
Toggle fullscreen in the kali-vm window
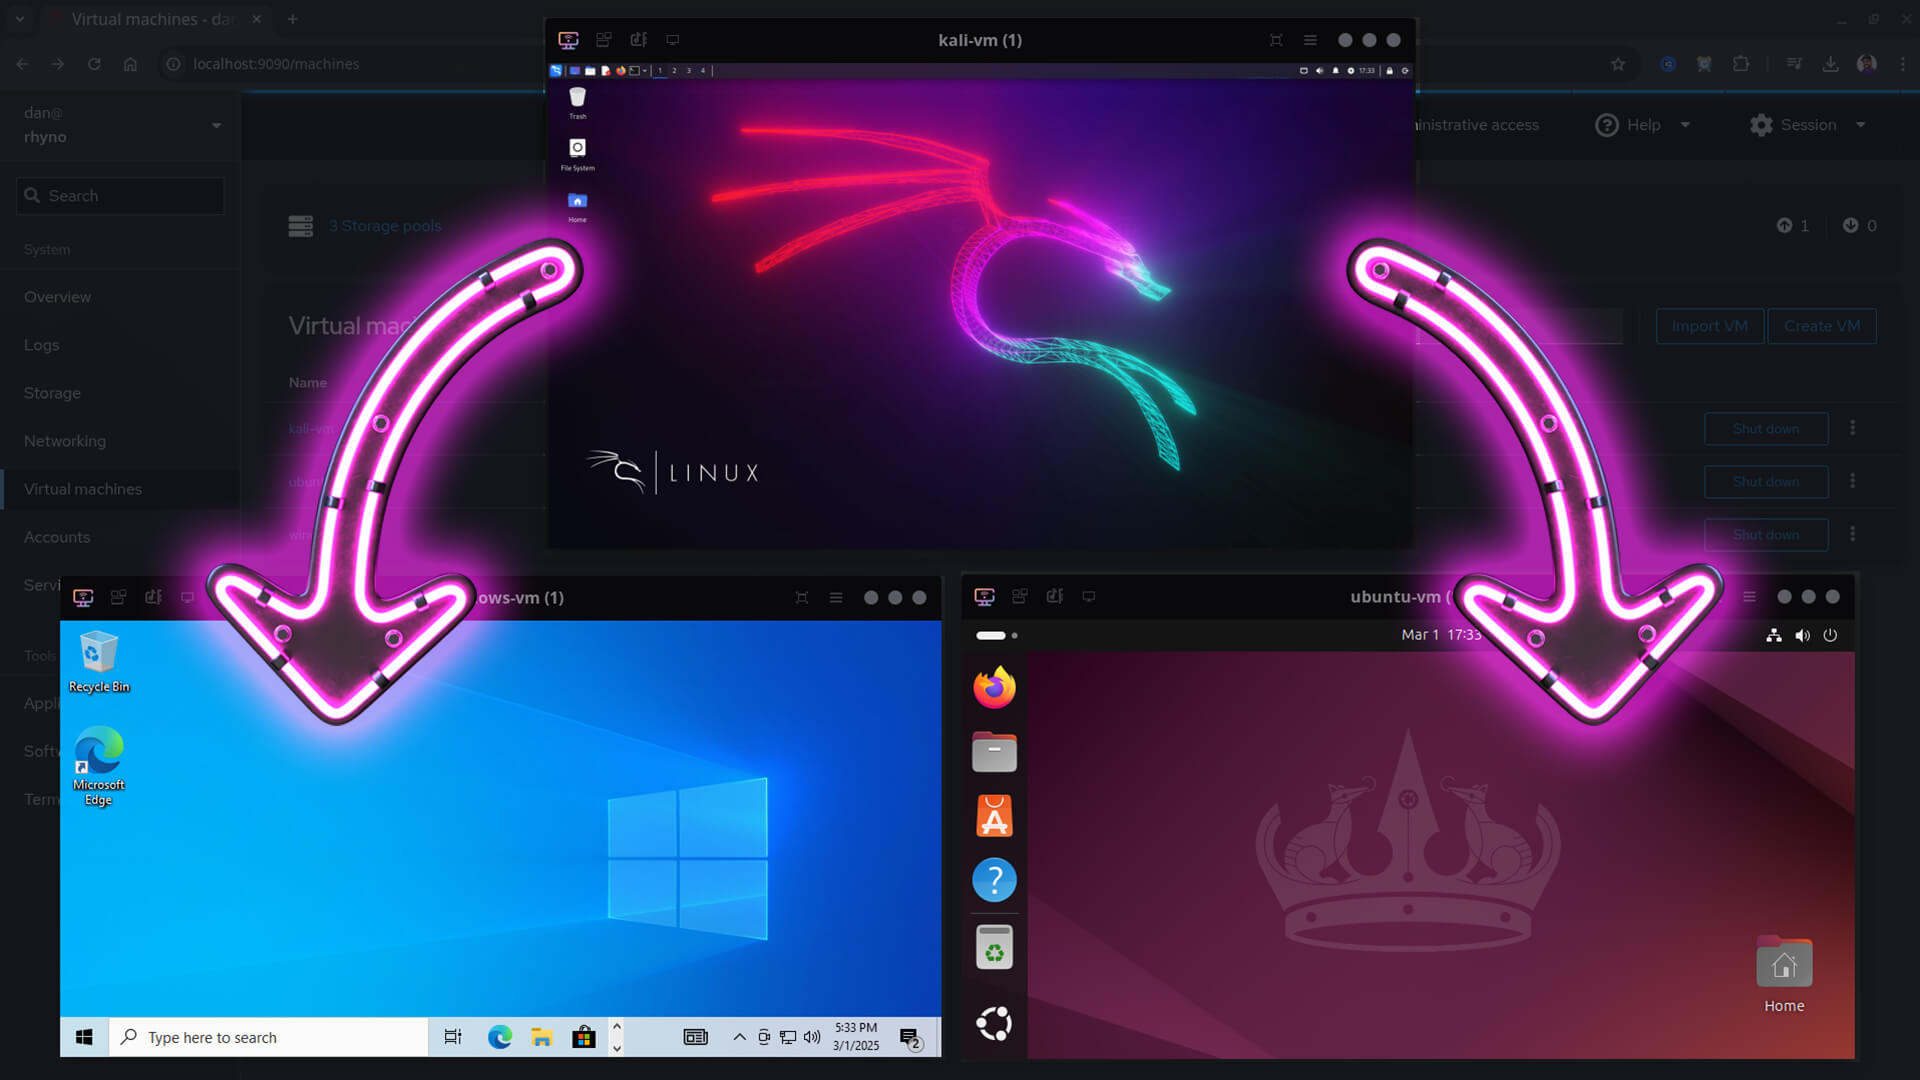click(1276, 40)
